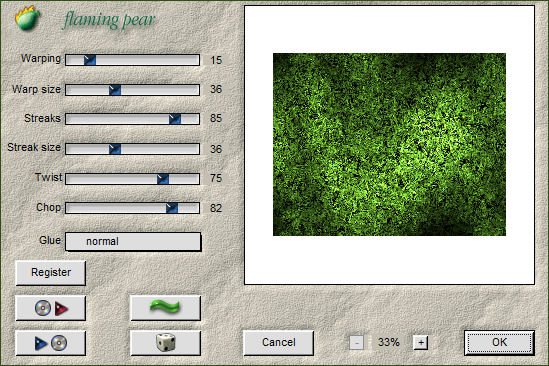Screen dimensions: 549x366
Task: Load saved settings with the disc-to-arrow button
Action: 50,308
